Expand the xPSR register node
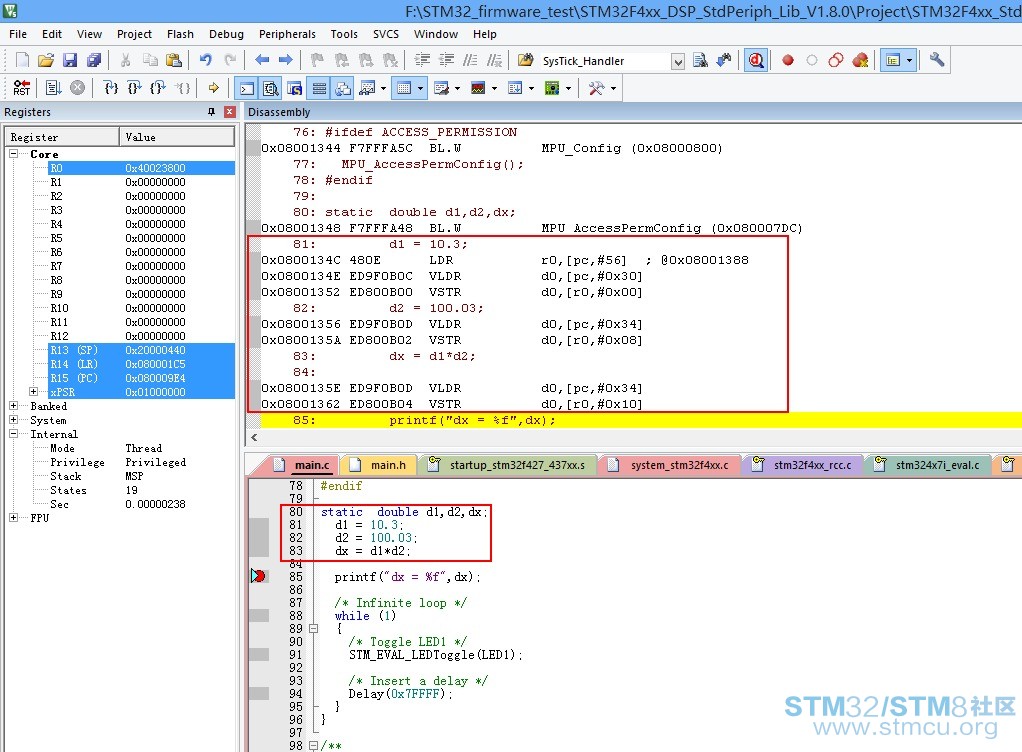This screenshot has height=752, width=1022. pyautogui.click(x=33, y=392)
